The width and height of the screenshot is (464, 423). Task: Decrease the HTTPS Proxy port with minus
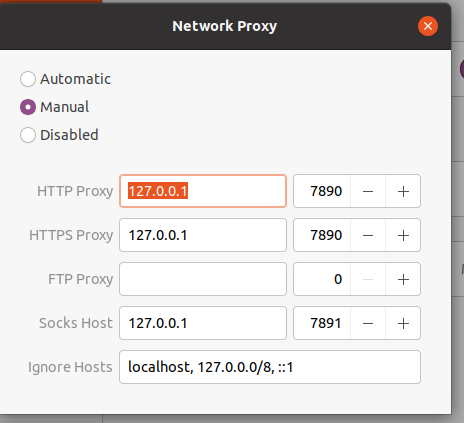368,235
